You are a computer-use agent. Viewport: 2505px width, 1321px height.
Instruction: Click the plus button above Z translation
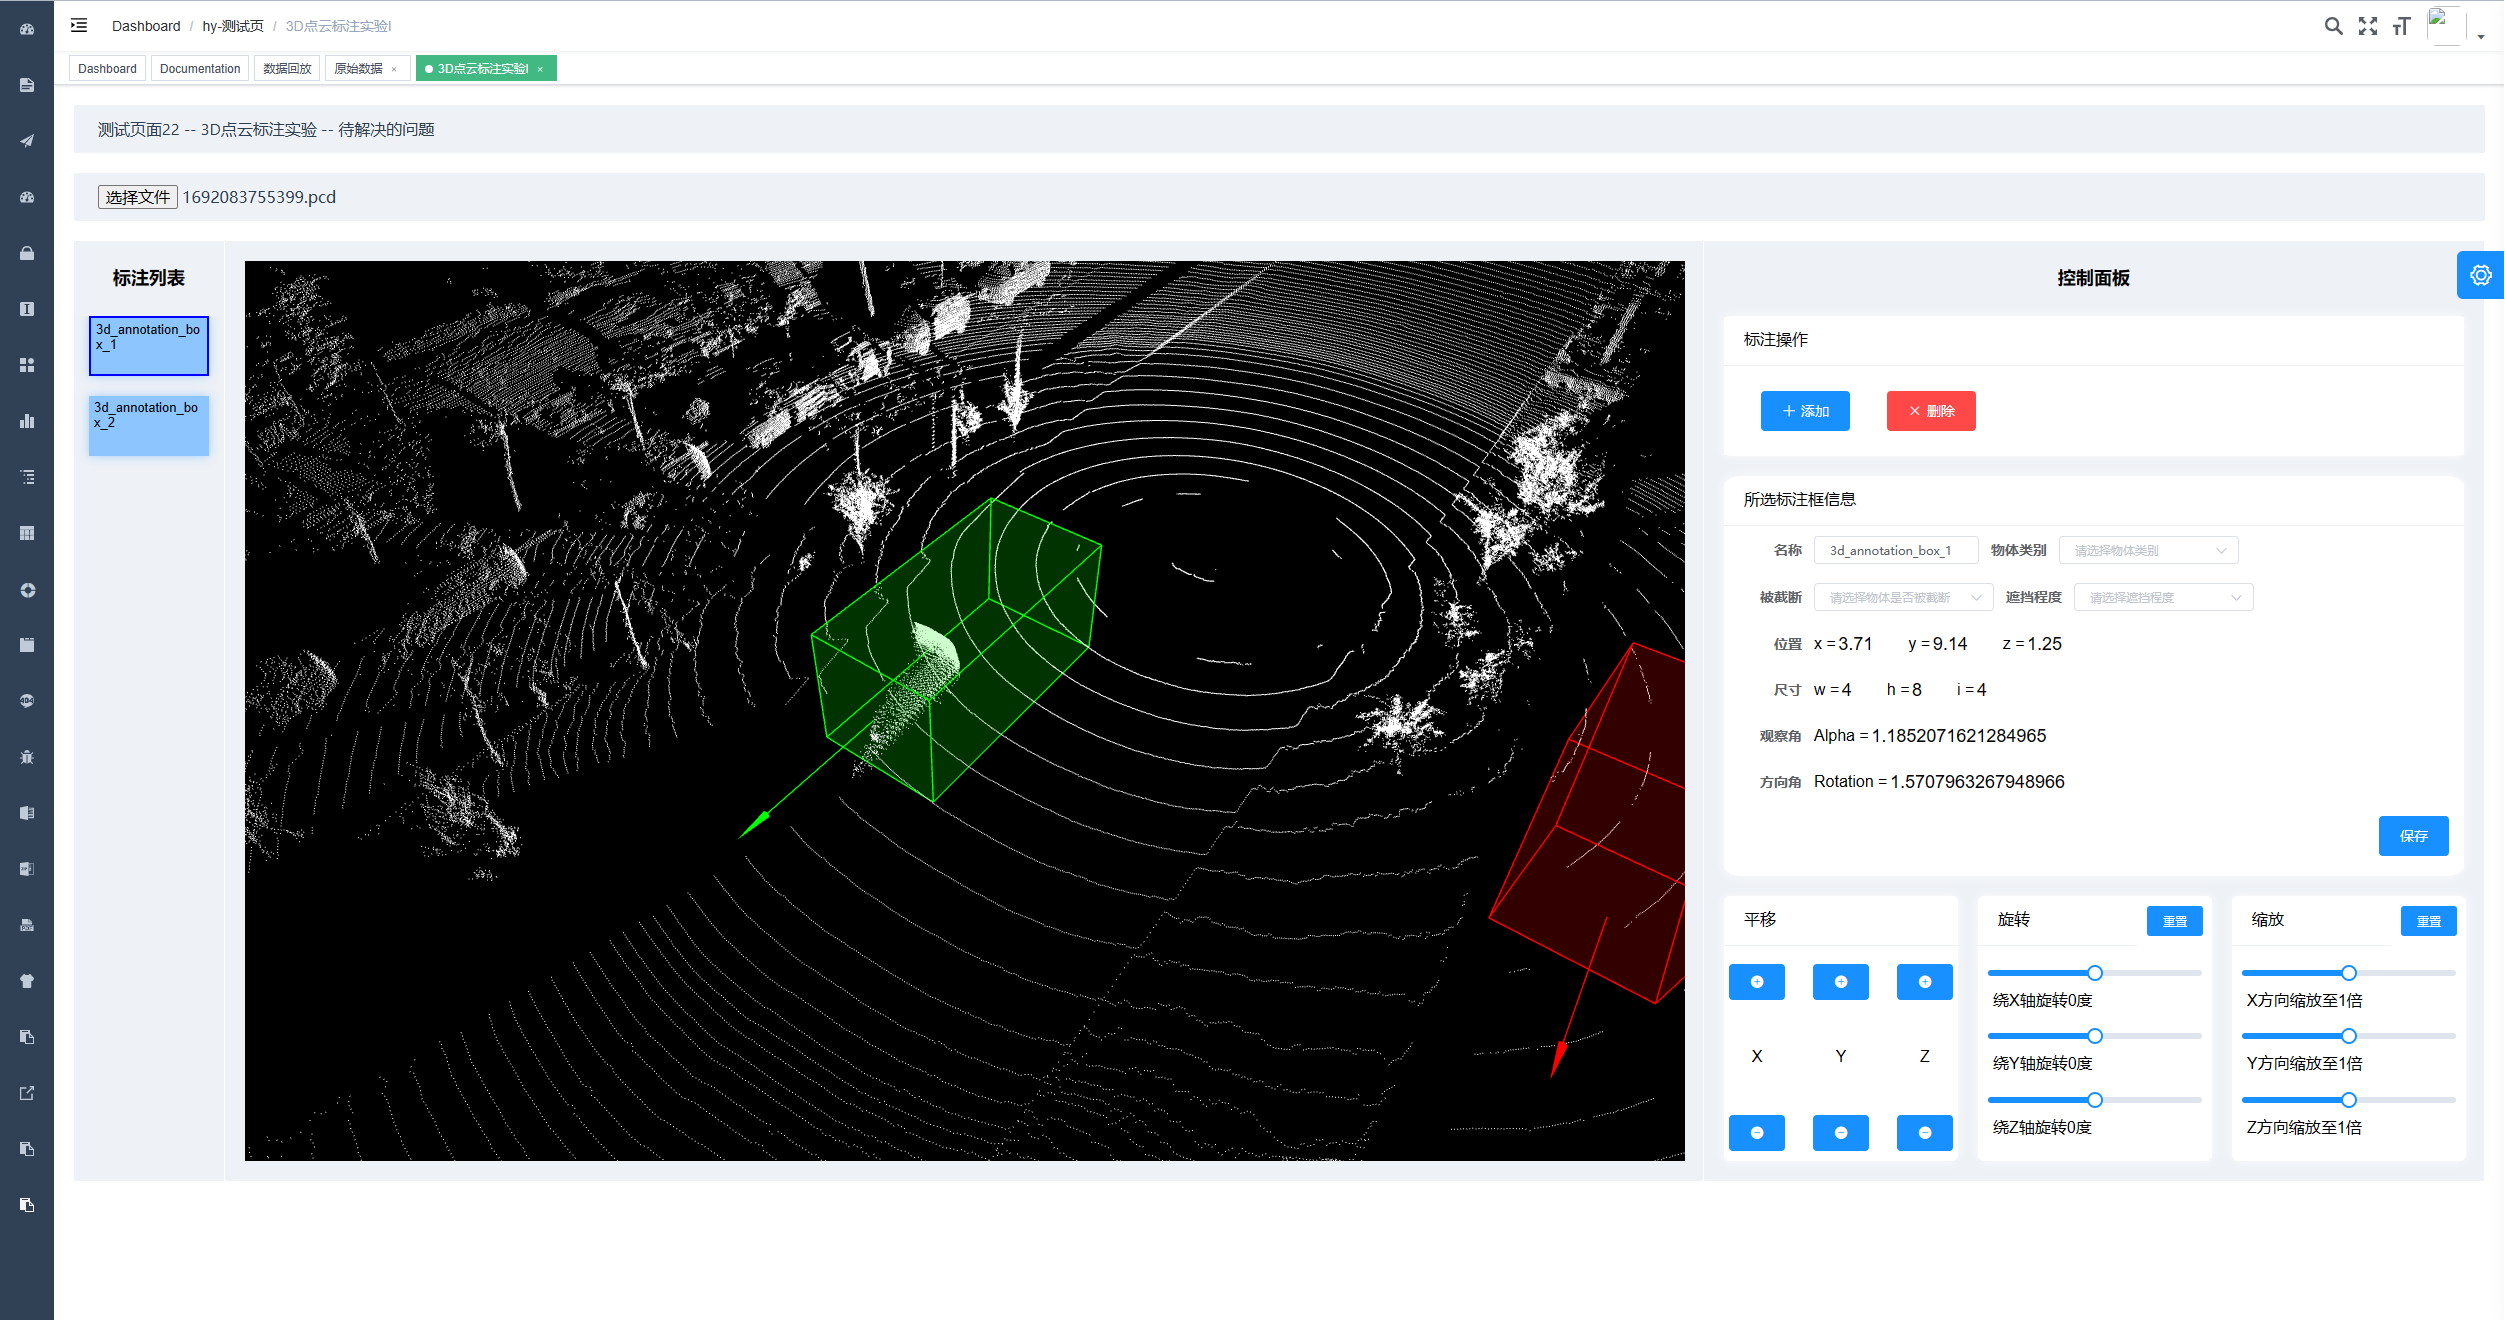(1924, 982)
